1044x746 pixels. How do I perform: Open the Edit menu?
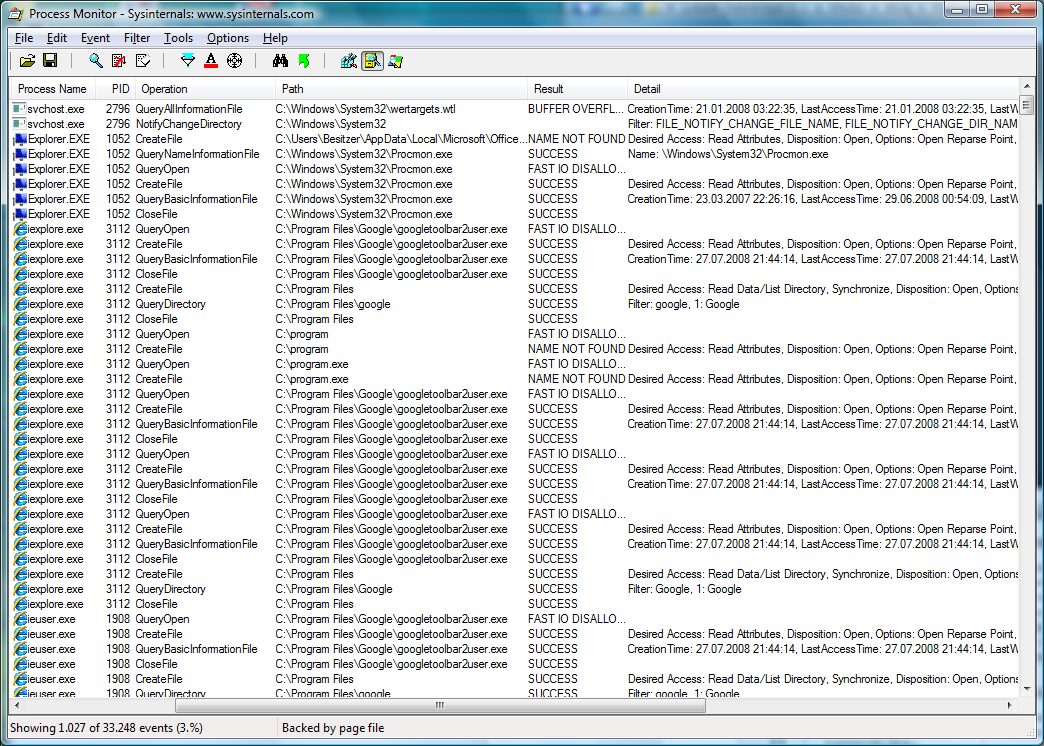click(x=57, y=38)
